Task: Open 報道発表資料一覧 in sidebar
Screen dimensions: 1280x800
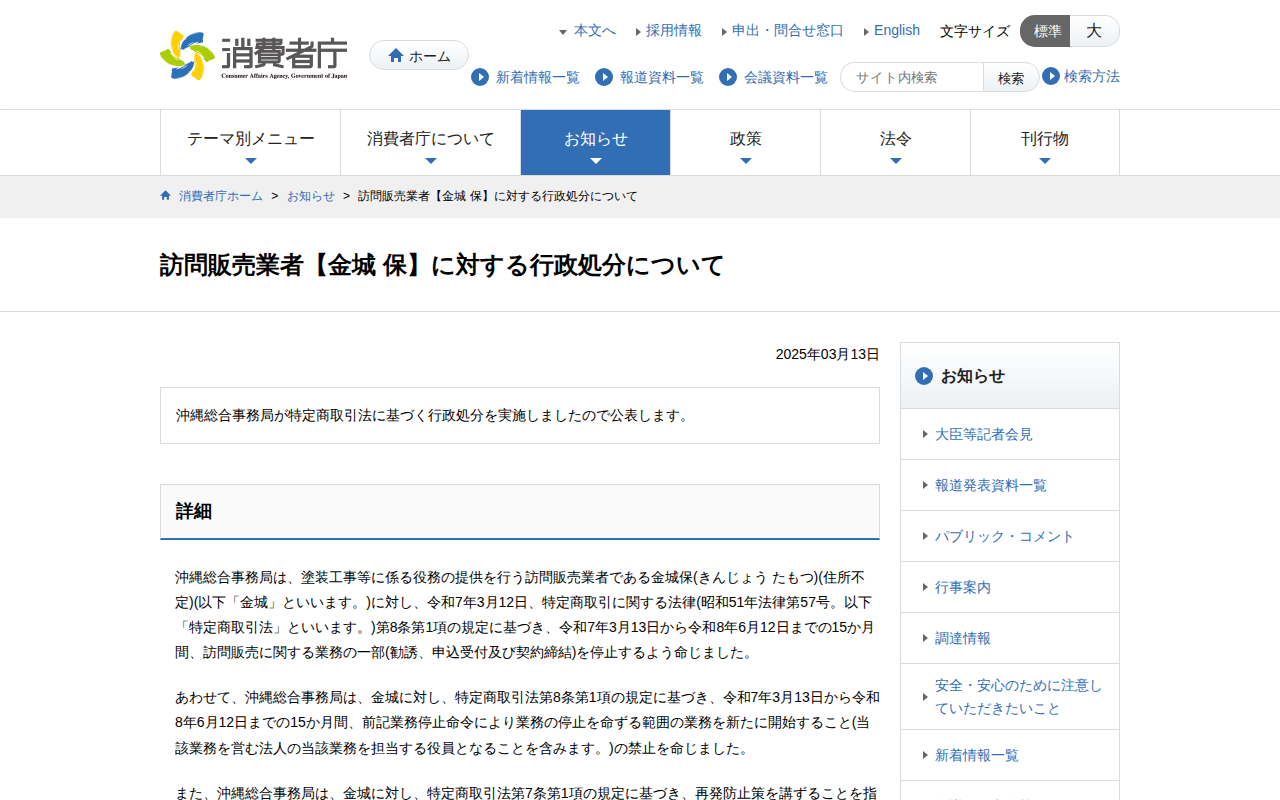Action: coord(991,485)
